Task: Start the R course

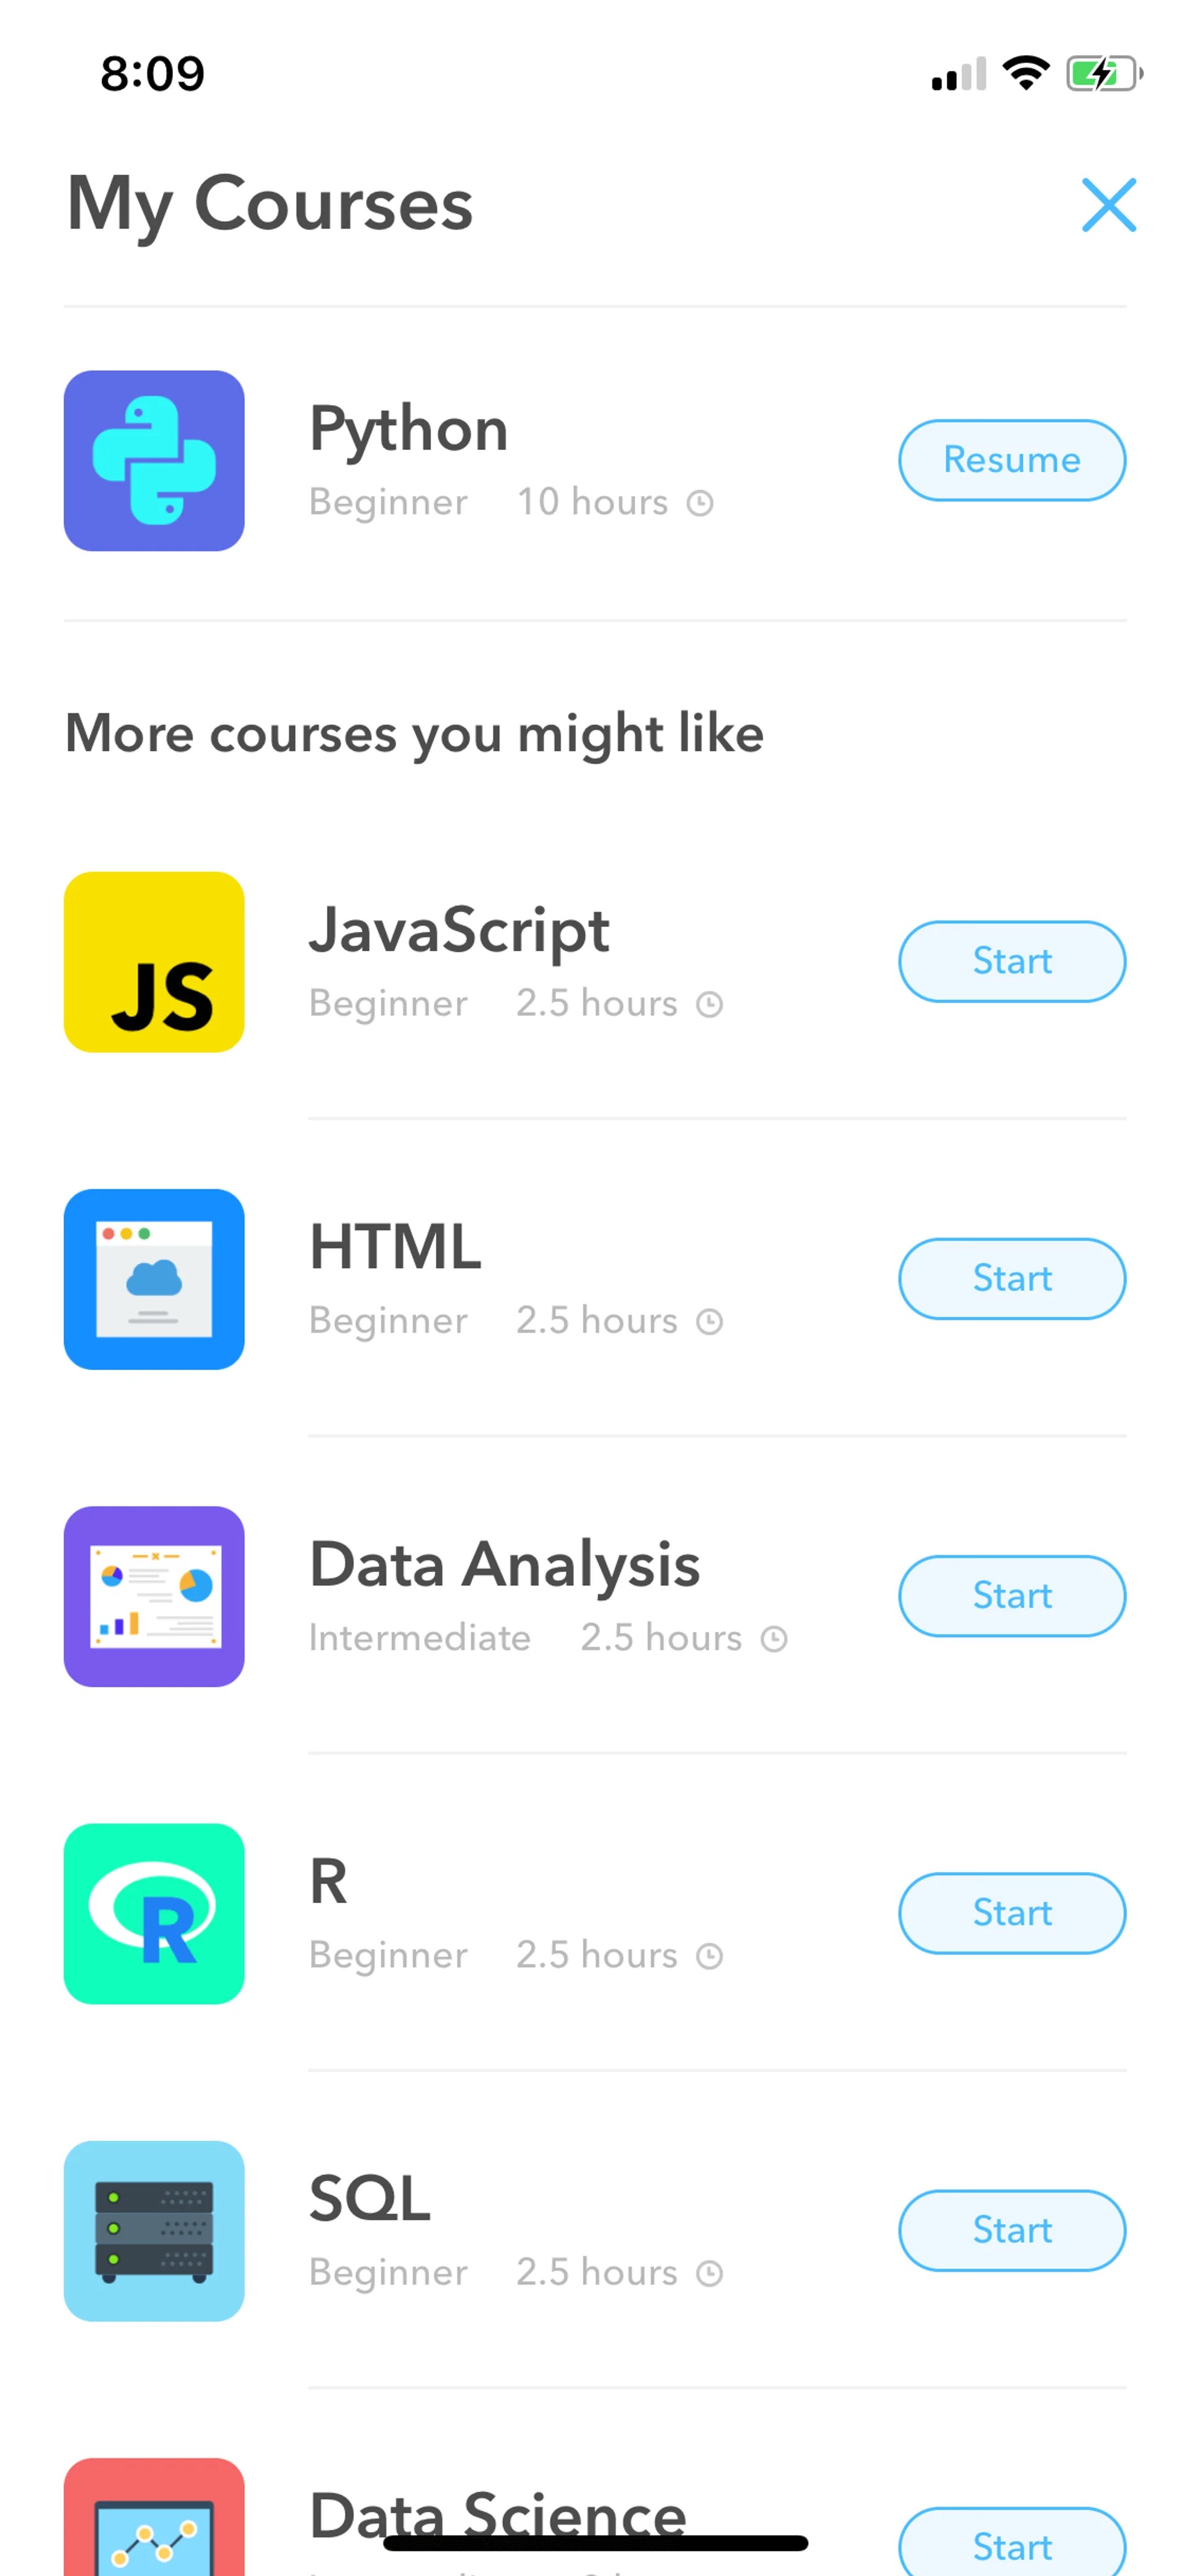Action: pos(1011,1913)
